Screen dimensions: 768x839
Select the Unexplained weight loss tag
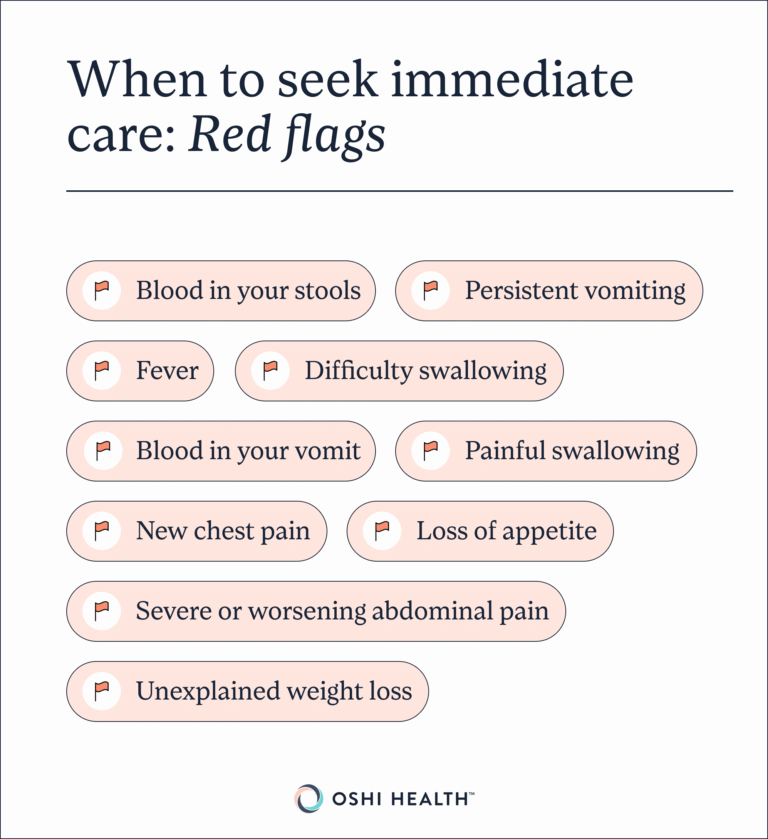coord(247,691)
